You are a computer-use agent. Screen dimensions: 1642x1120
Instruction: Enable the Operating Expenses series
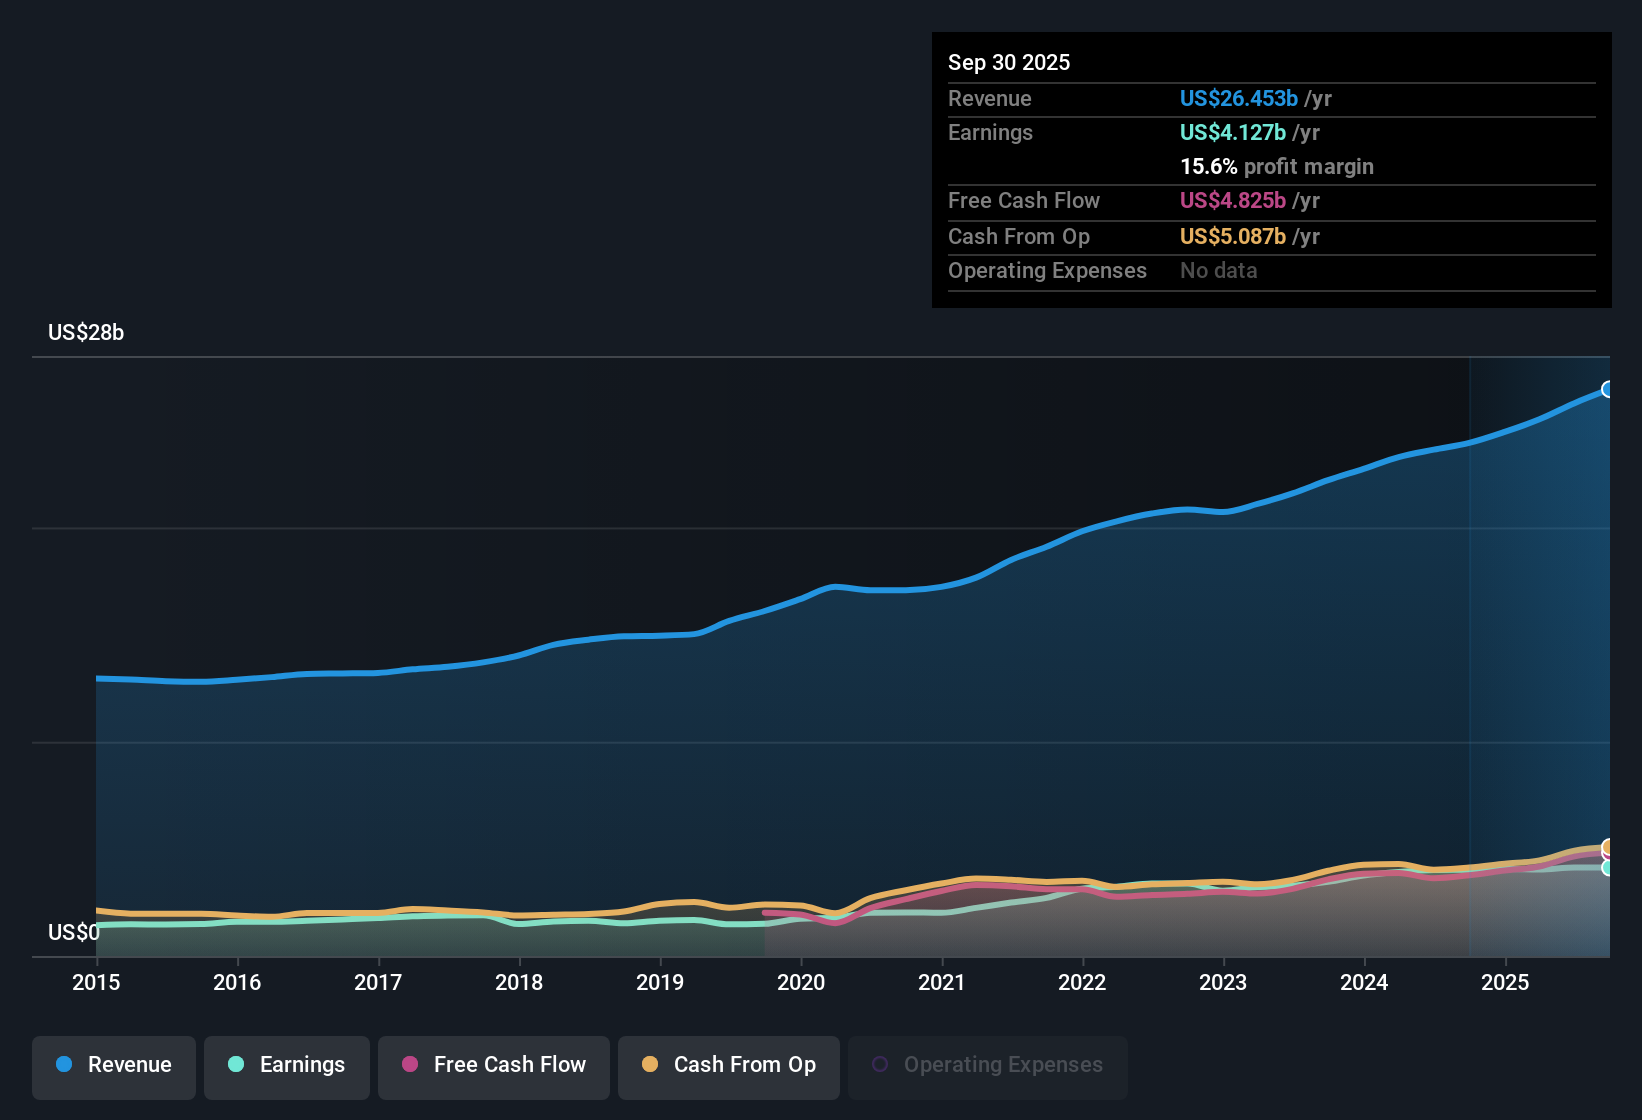click(x=988, y=1065)
